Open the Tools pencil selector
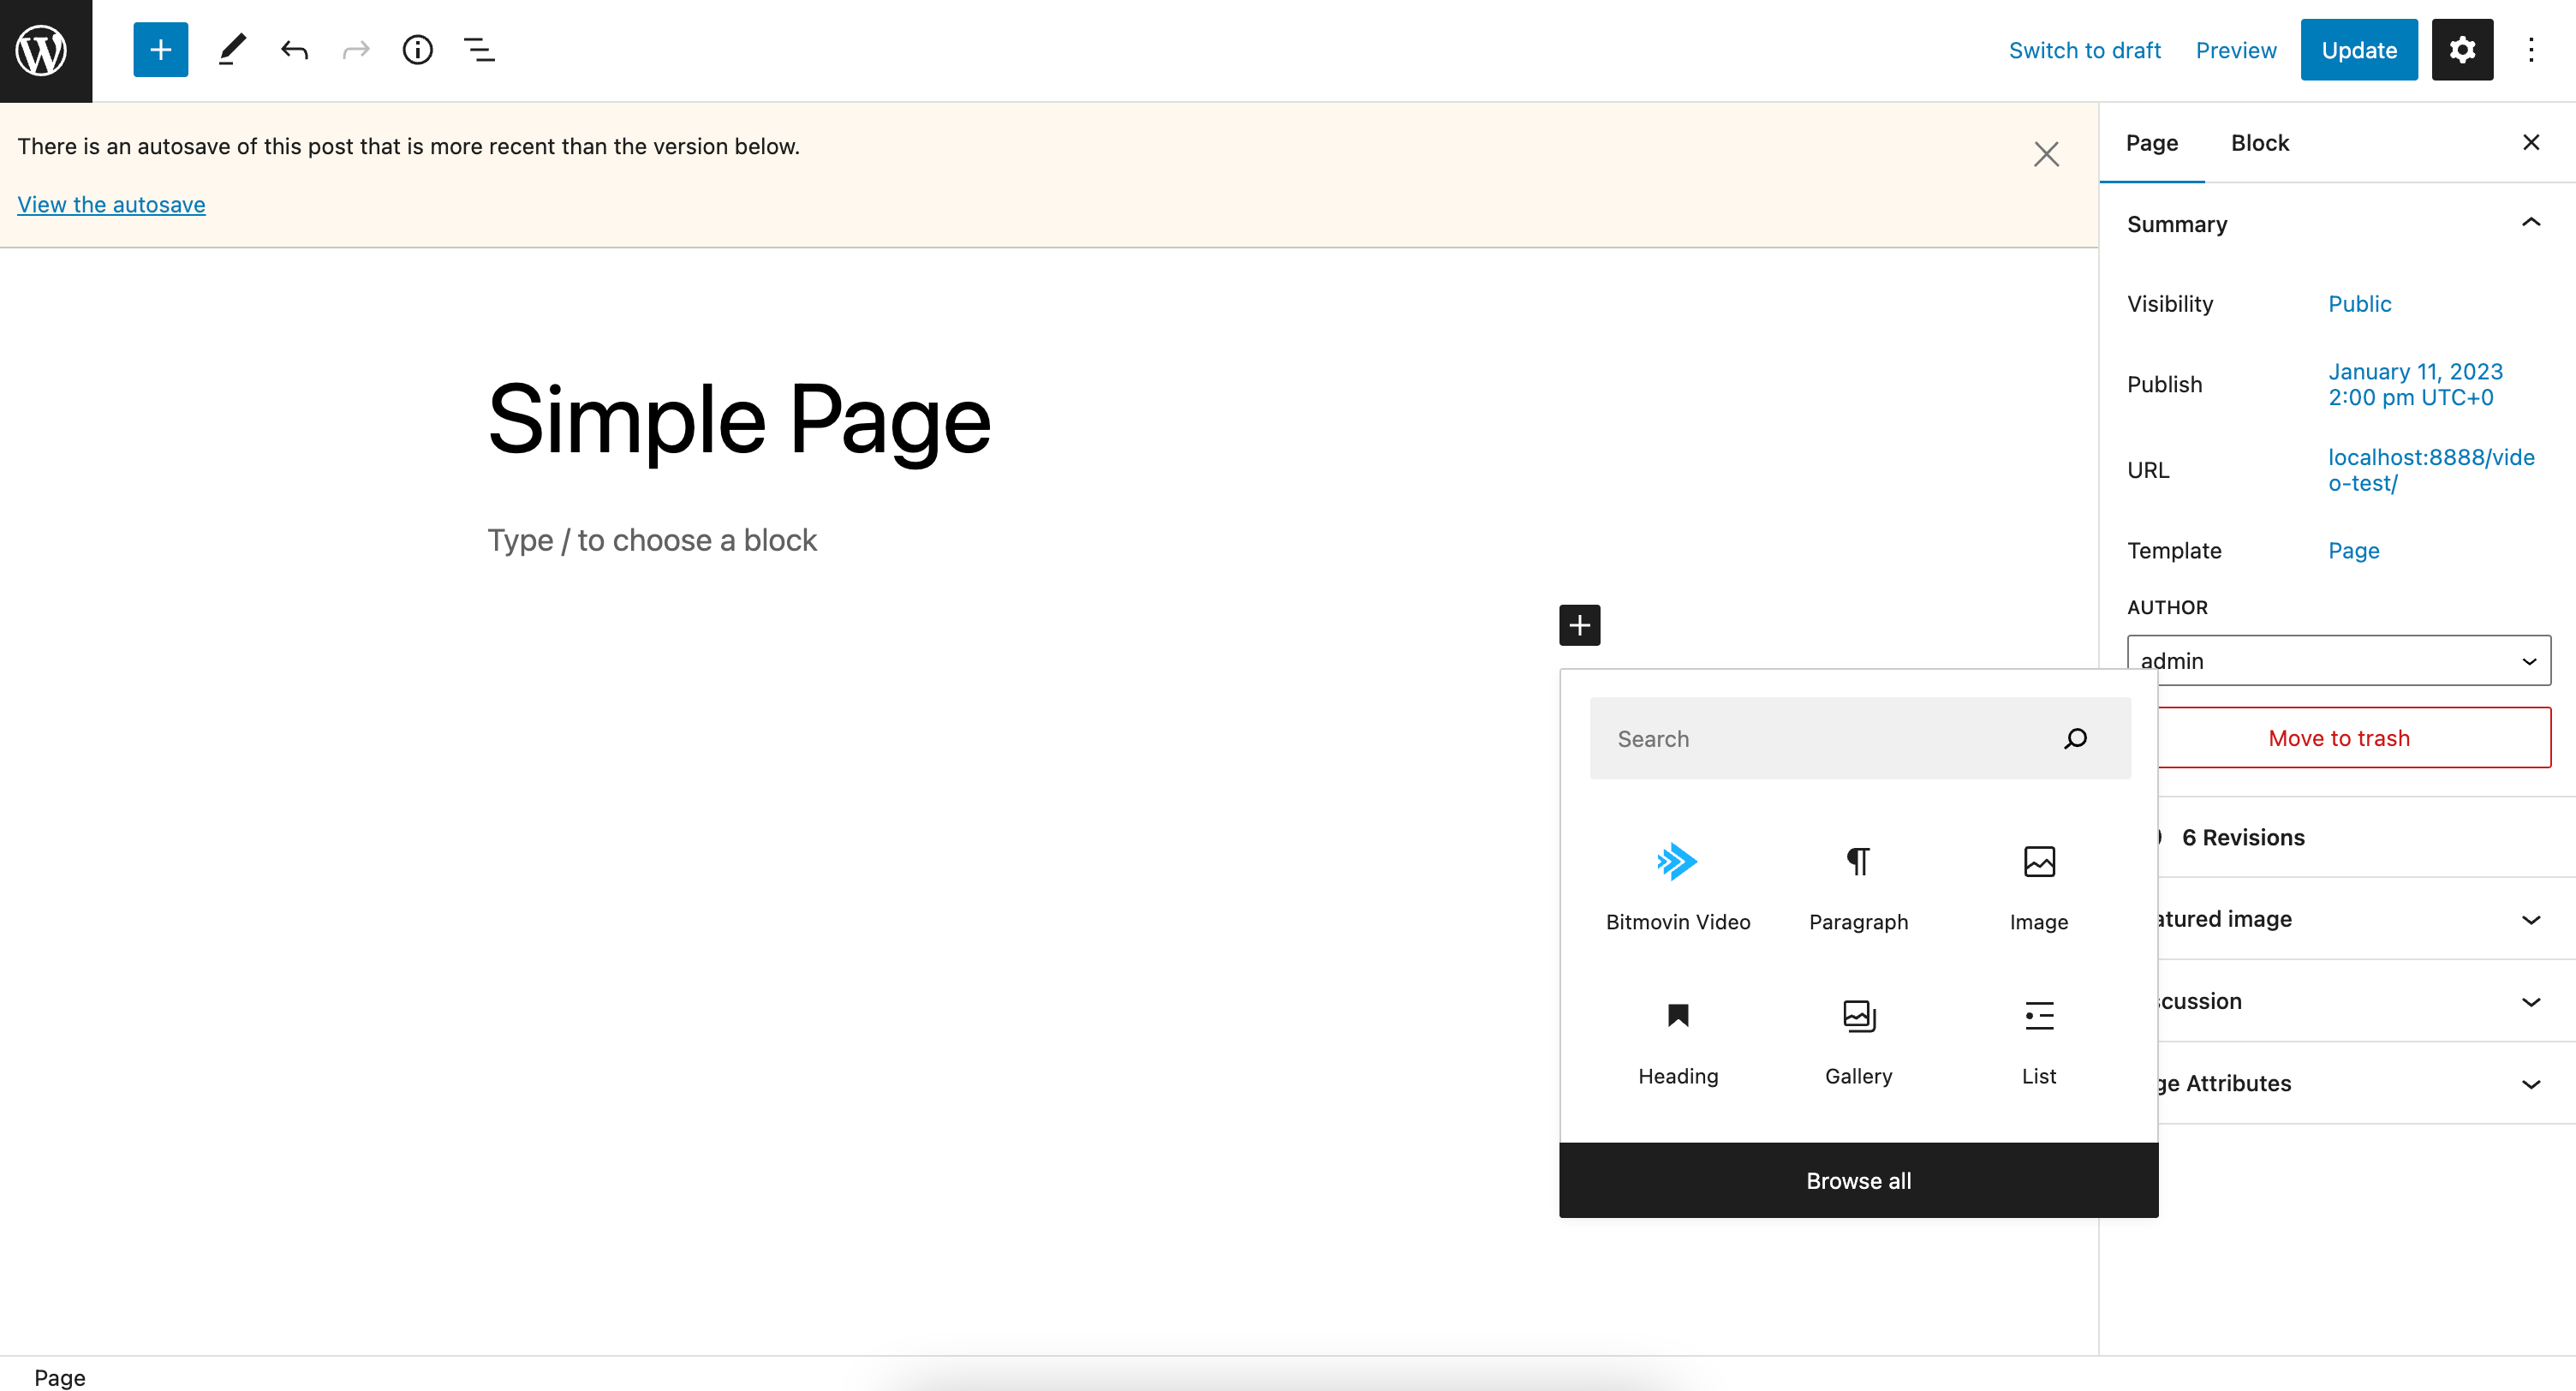The height and width of the screenshot is (1391, 2576). point(232,50)
